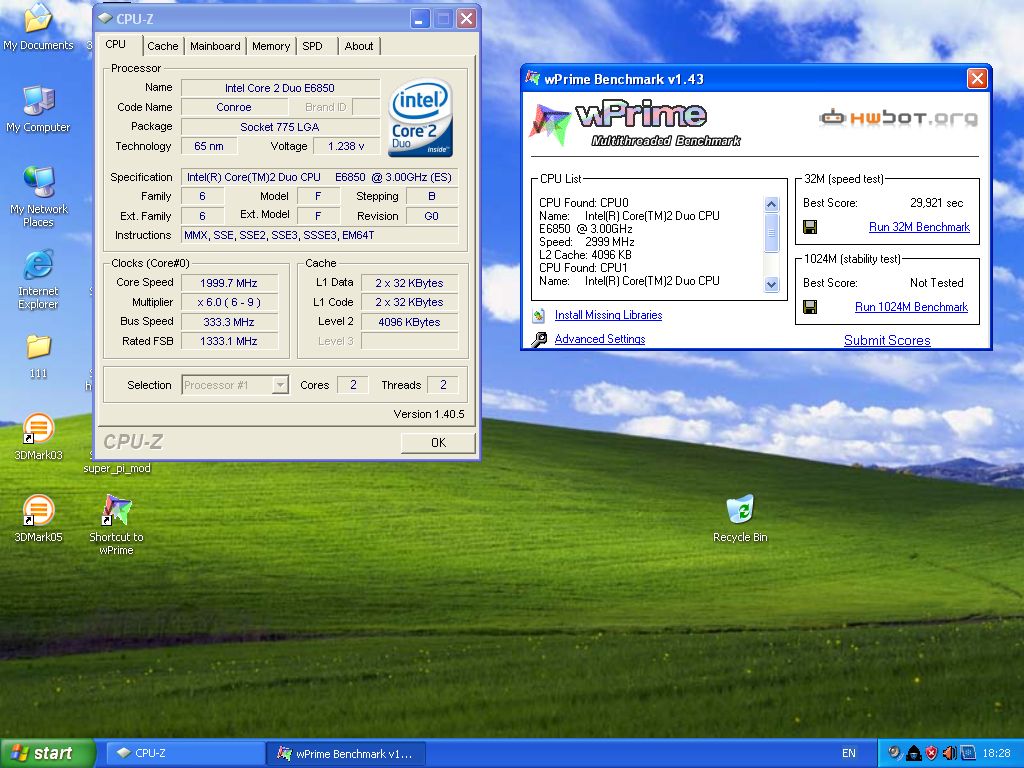Image resolution: width=1024 pixels, height=768 pixels.
Task: Run the 1024M Benchmark
Action: point(911,307)
